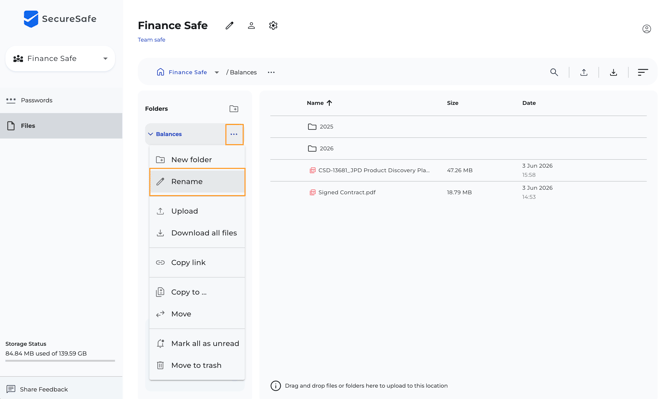Collapse the Balances folder chevron

click(150, 134)
